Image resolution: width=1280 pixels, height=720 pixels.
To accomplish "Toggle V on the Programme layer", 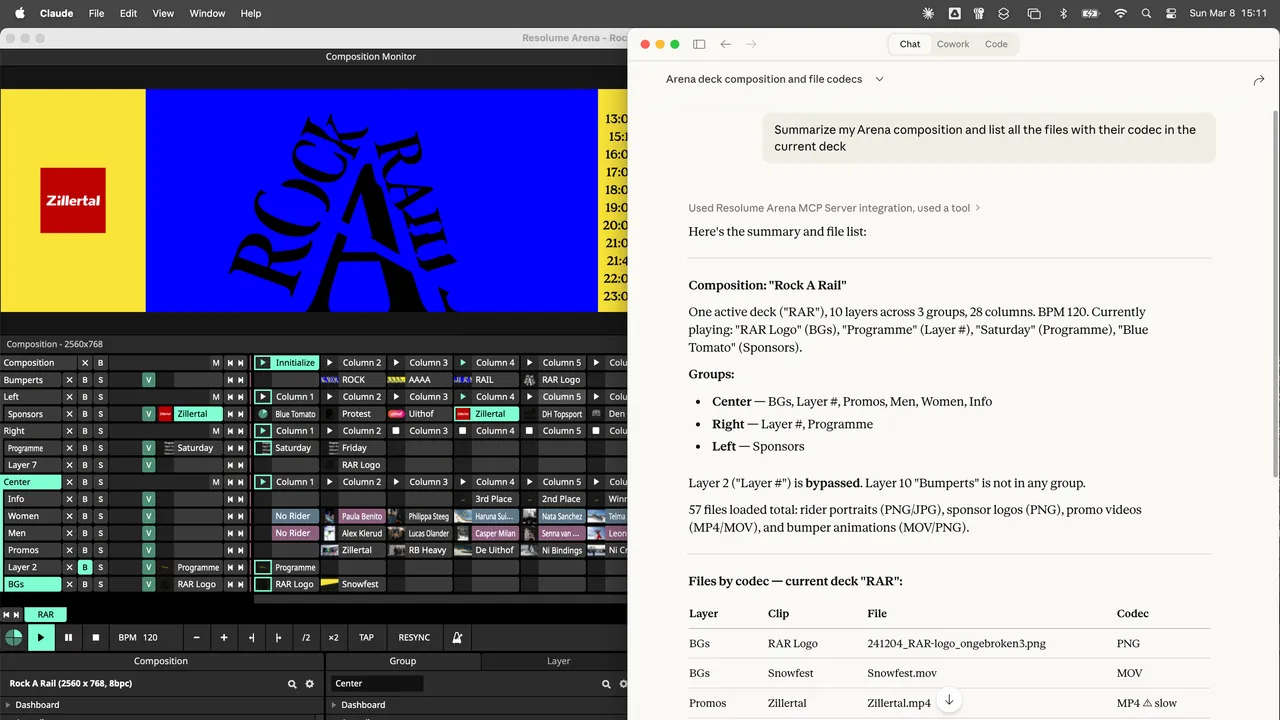I will coord(149,448).
